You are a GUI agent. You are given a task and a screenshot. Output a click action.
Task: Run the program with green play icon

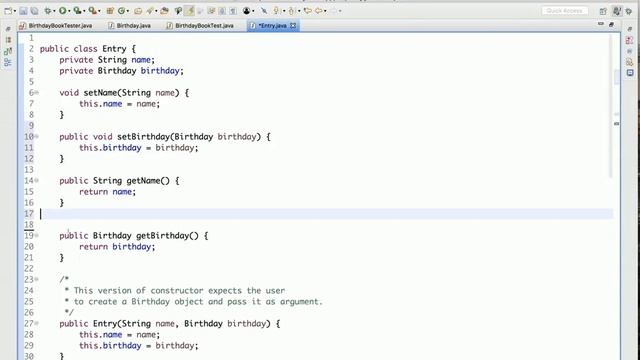coord(62,11)
